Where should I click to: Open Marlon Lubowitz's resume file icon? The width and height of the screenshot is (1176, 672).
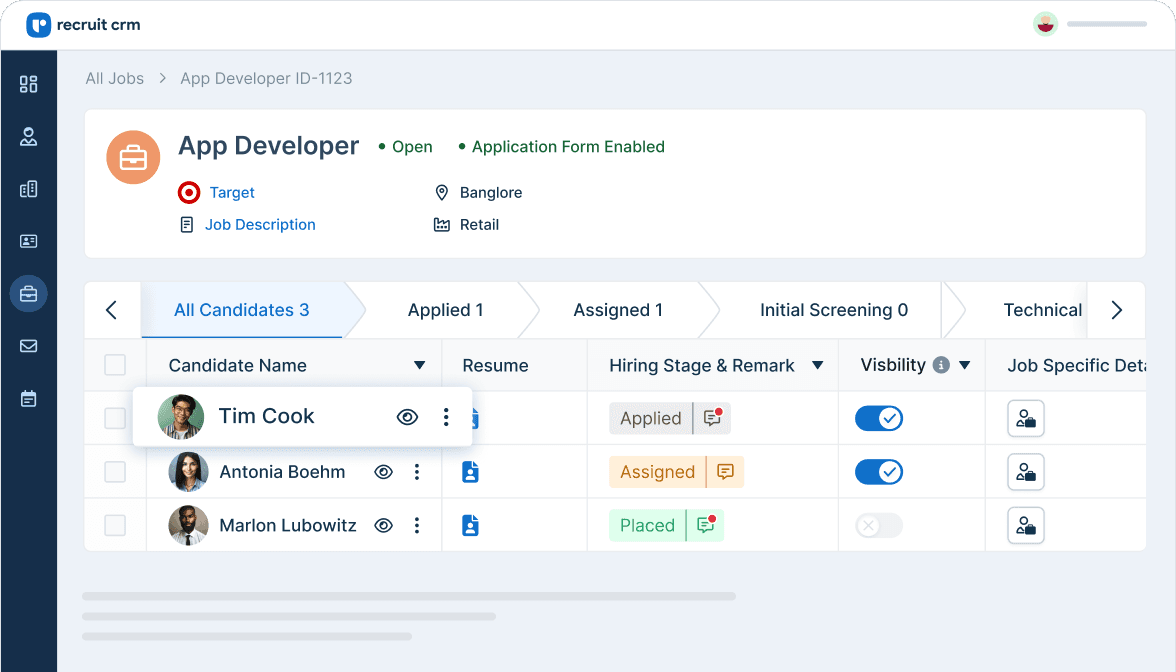point(470,525)
